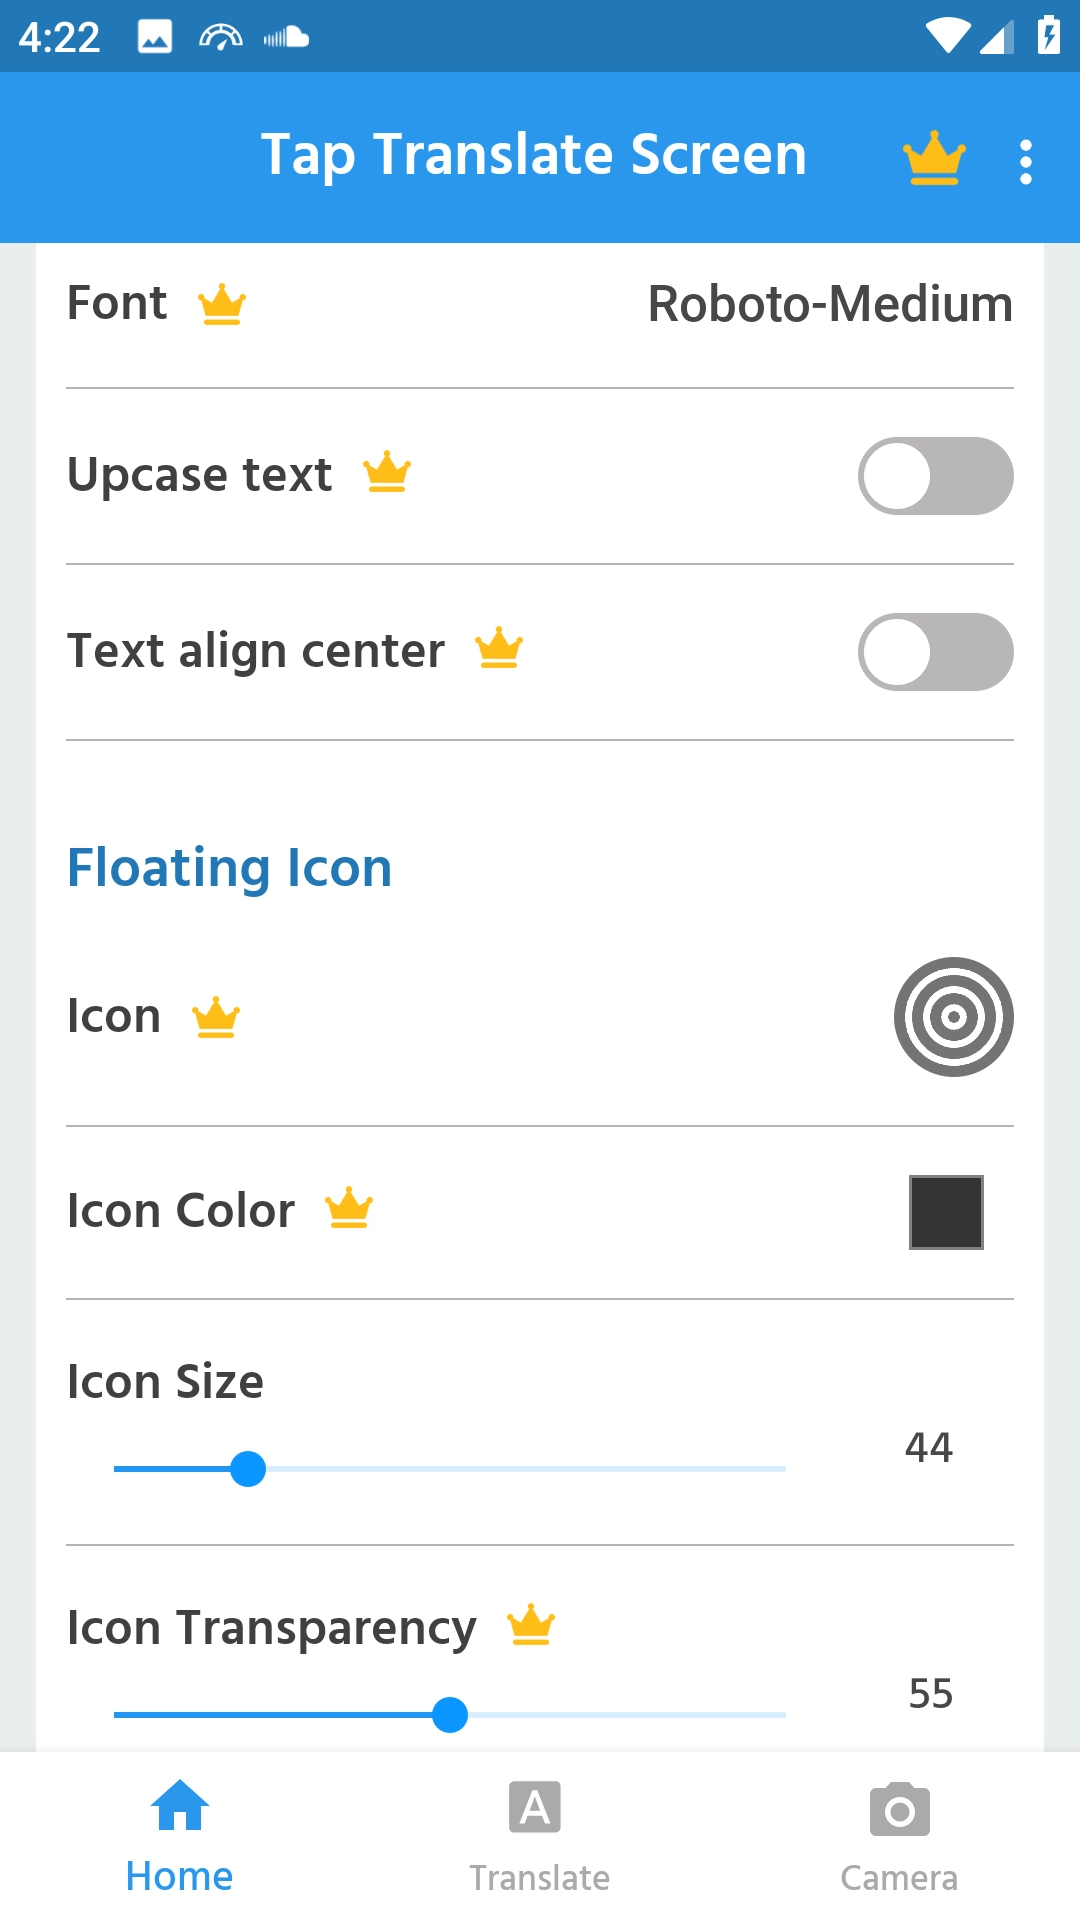
Task: Click the Icon Transparency slider handle
Action: (x=450, y=1715)
